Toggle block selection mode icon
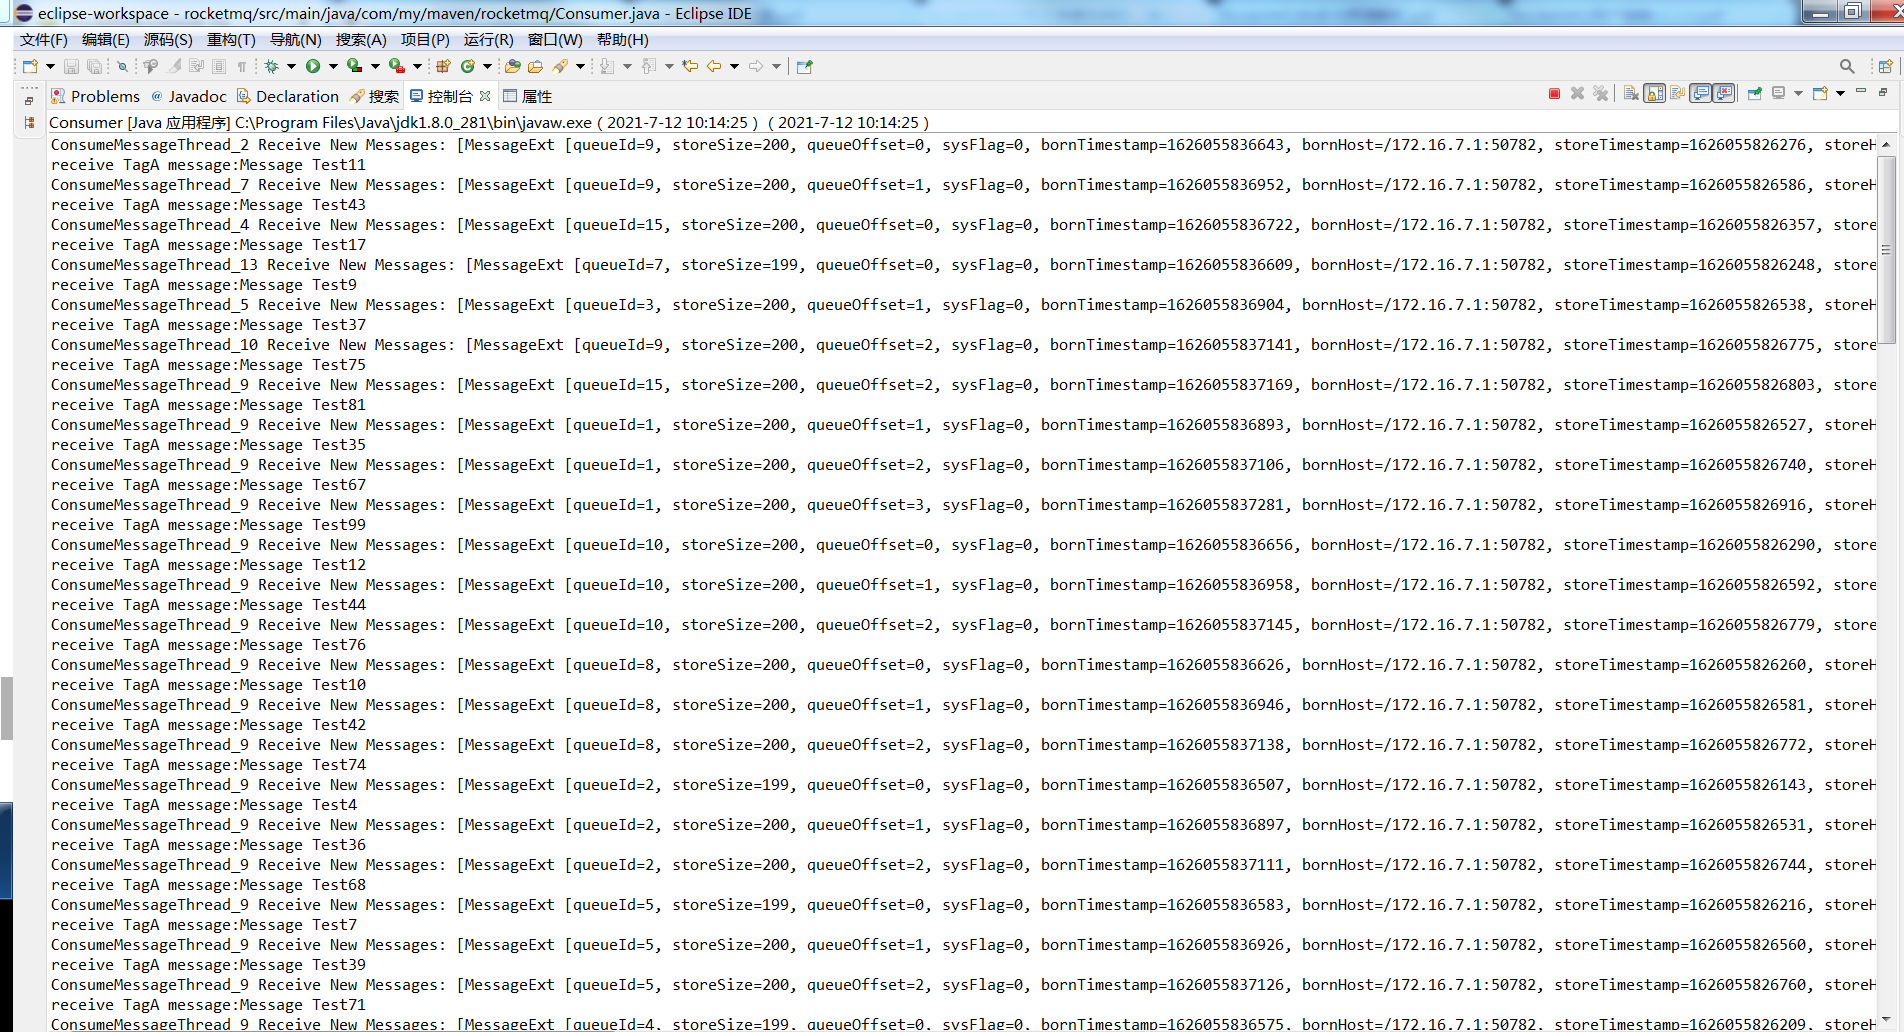 219,66
